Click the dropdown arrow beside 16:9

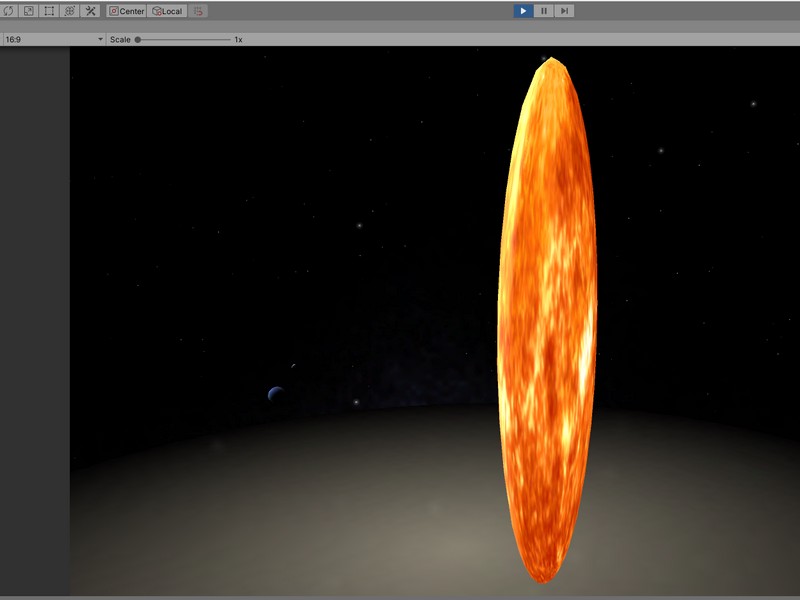101,38
